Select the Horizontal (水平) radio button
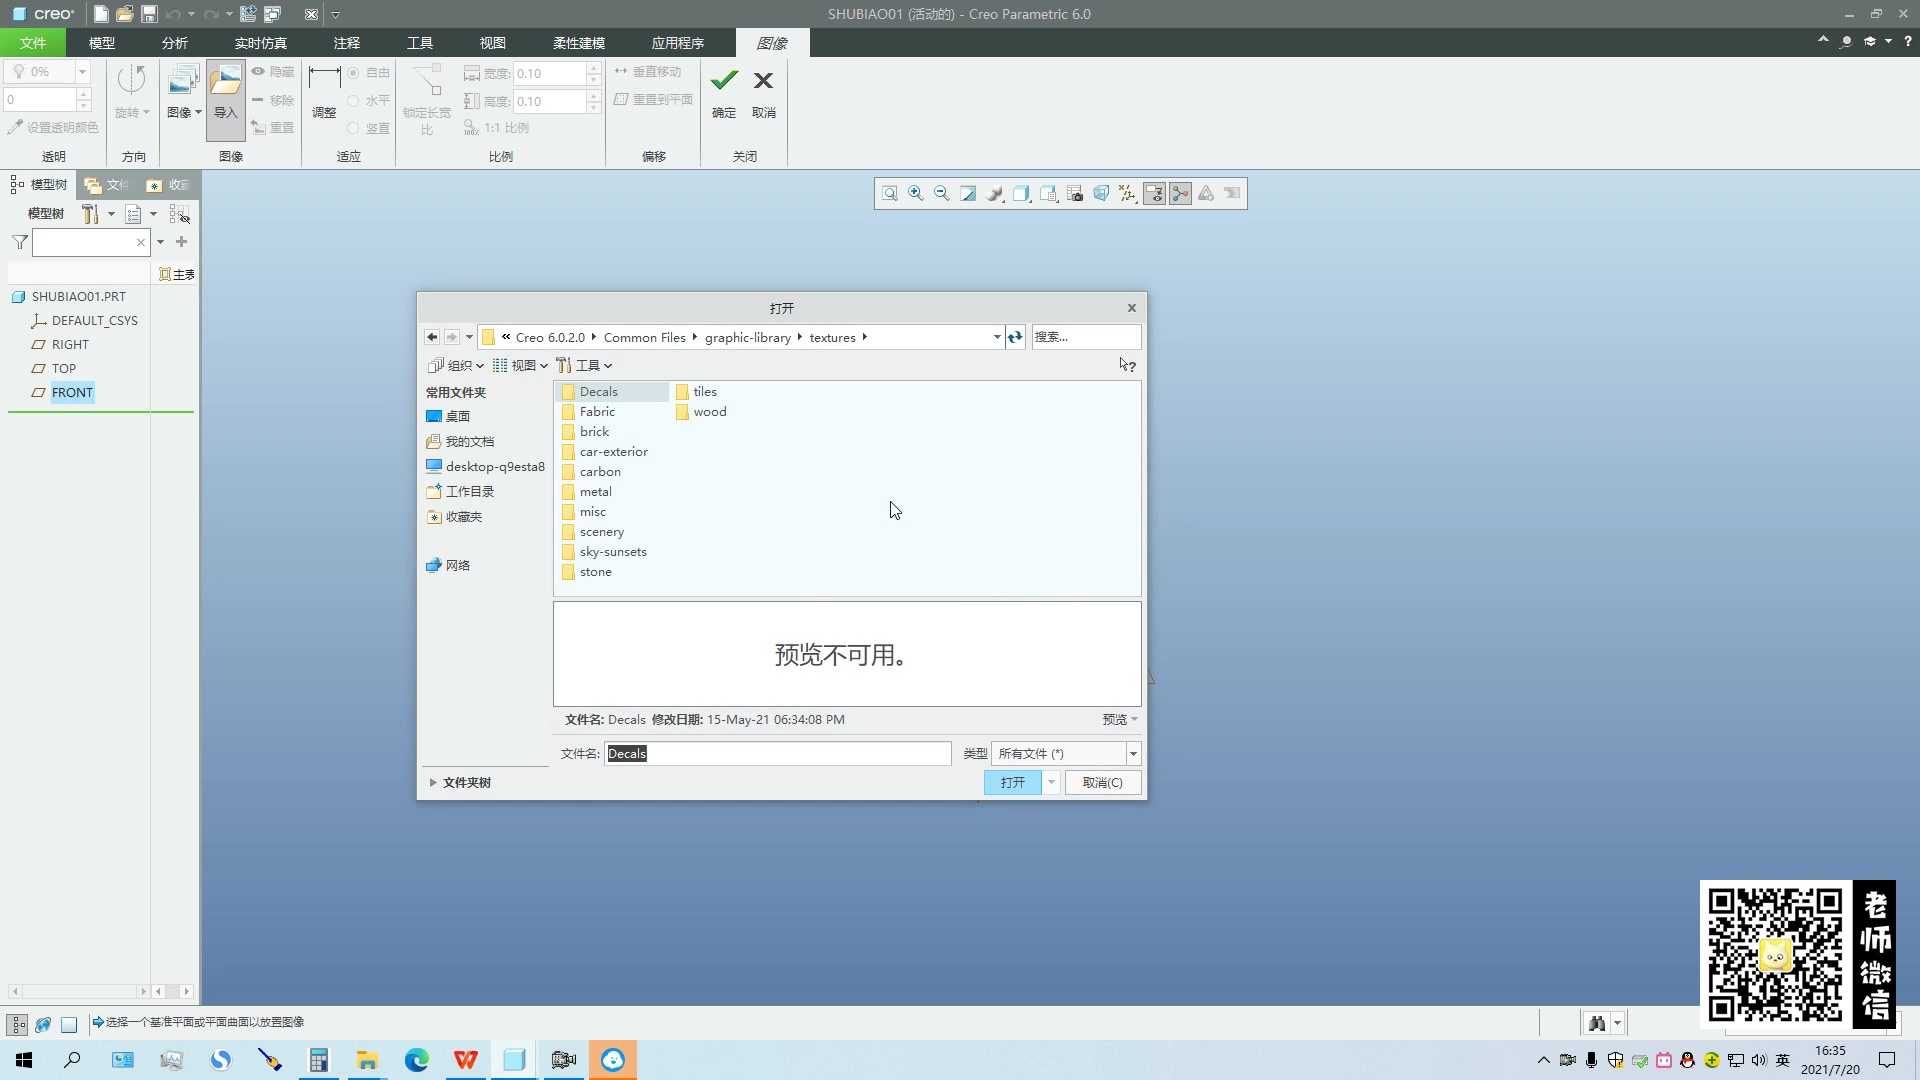This screenshot has width=1920, height=1080. pos(353,101)
